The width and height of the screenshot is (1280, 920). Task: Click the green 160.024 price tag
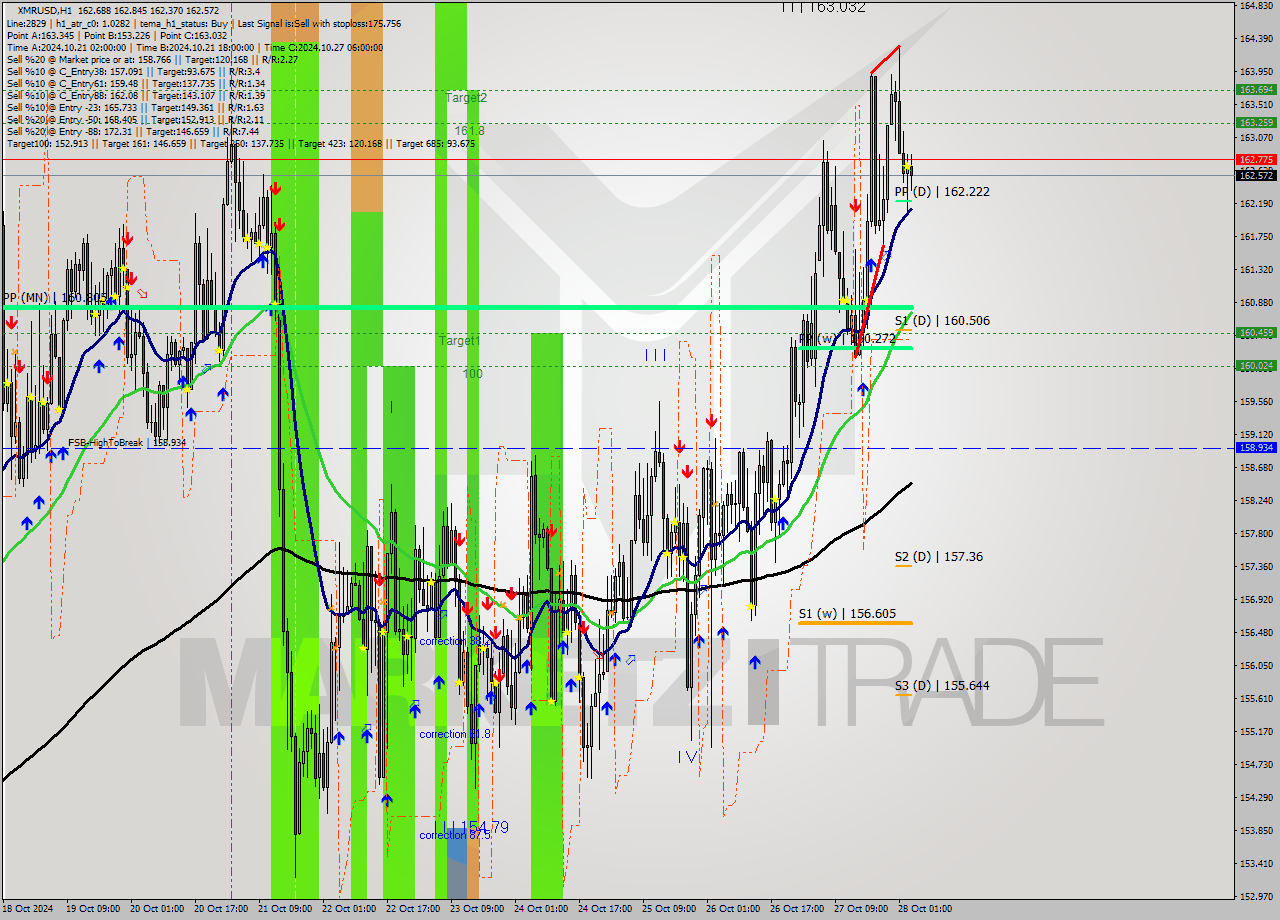coord(1255,366)
